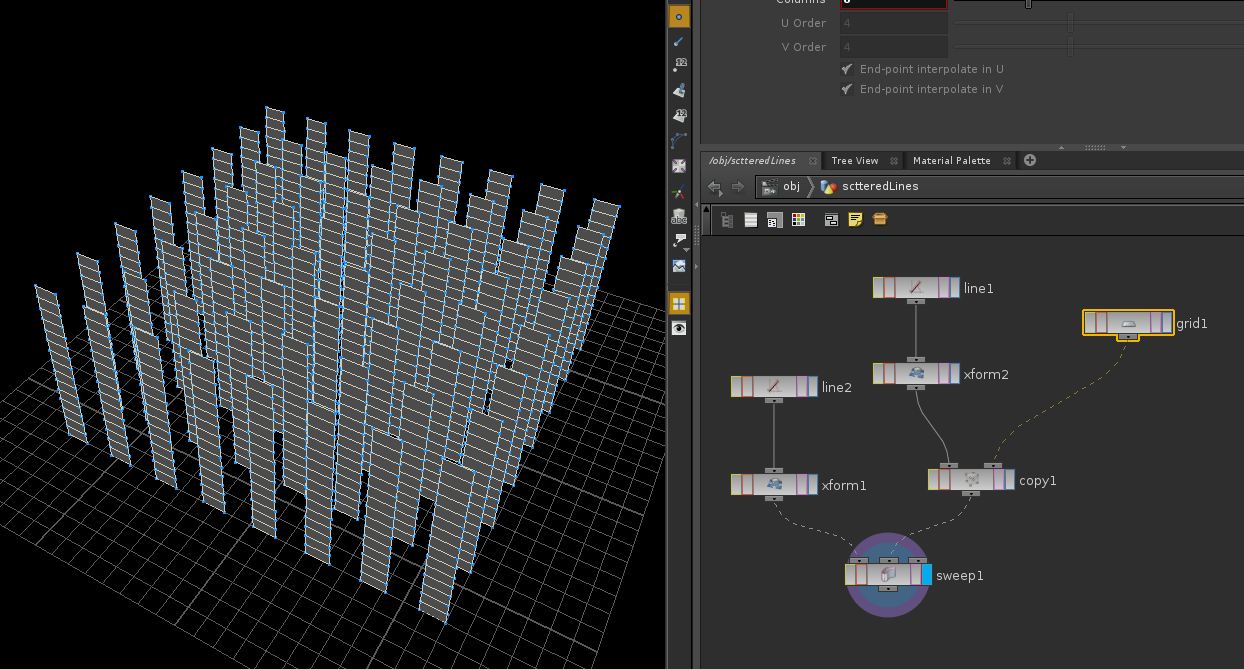Click the layout nodes toolbar icon
This screenshot has width=1244, height=669.
point(831,220)
